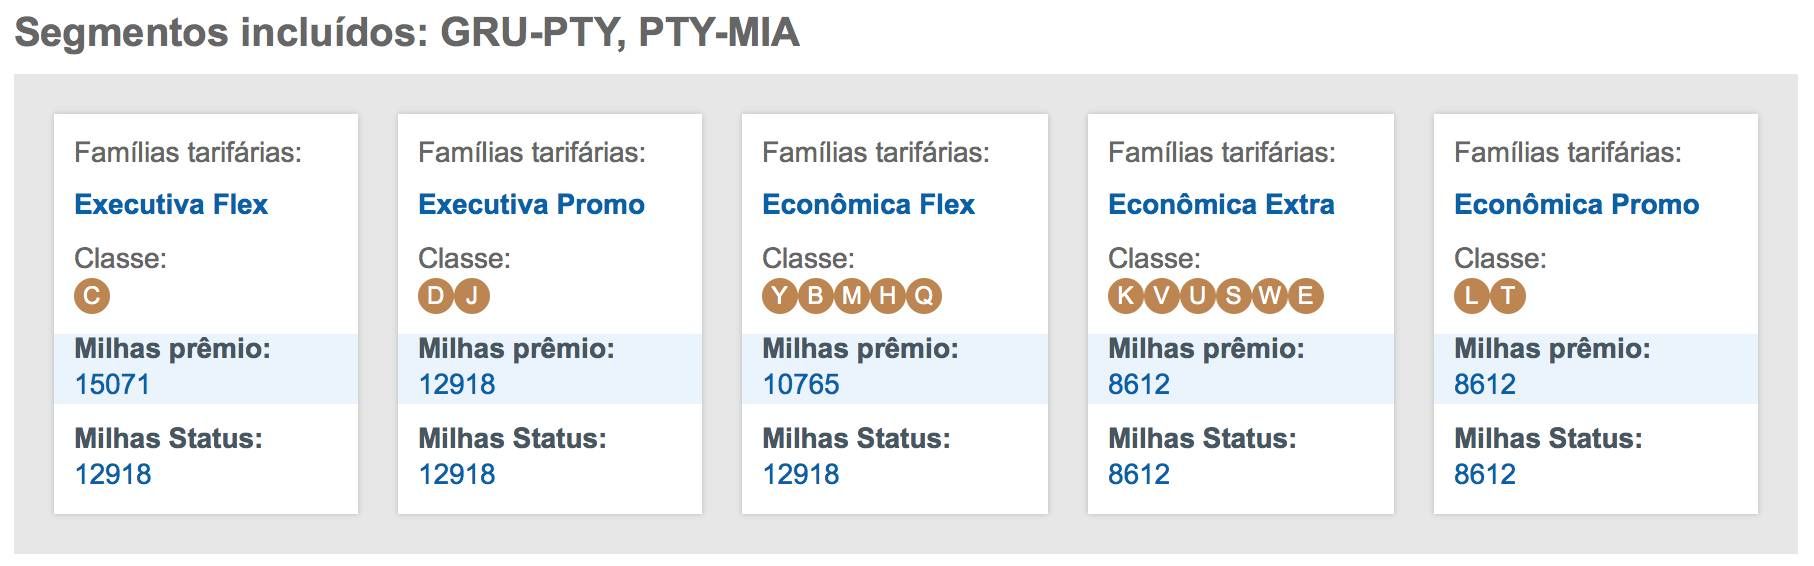The height and width of the screenshot is (566, 1814).
Task: Select the Y class badge in Econômica Flex
Action: tap(780, 296)
